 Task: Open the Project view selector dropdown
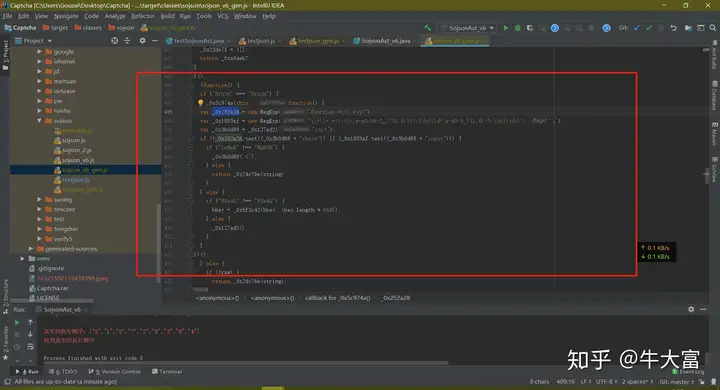pos(34,40)
